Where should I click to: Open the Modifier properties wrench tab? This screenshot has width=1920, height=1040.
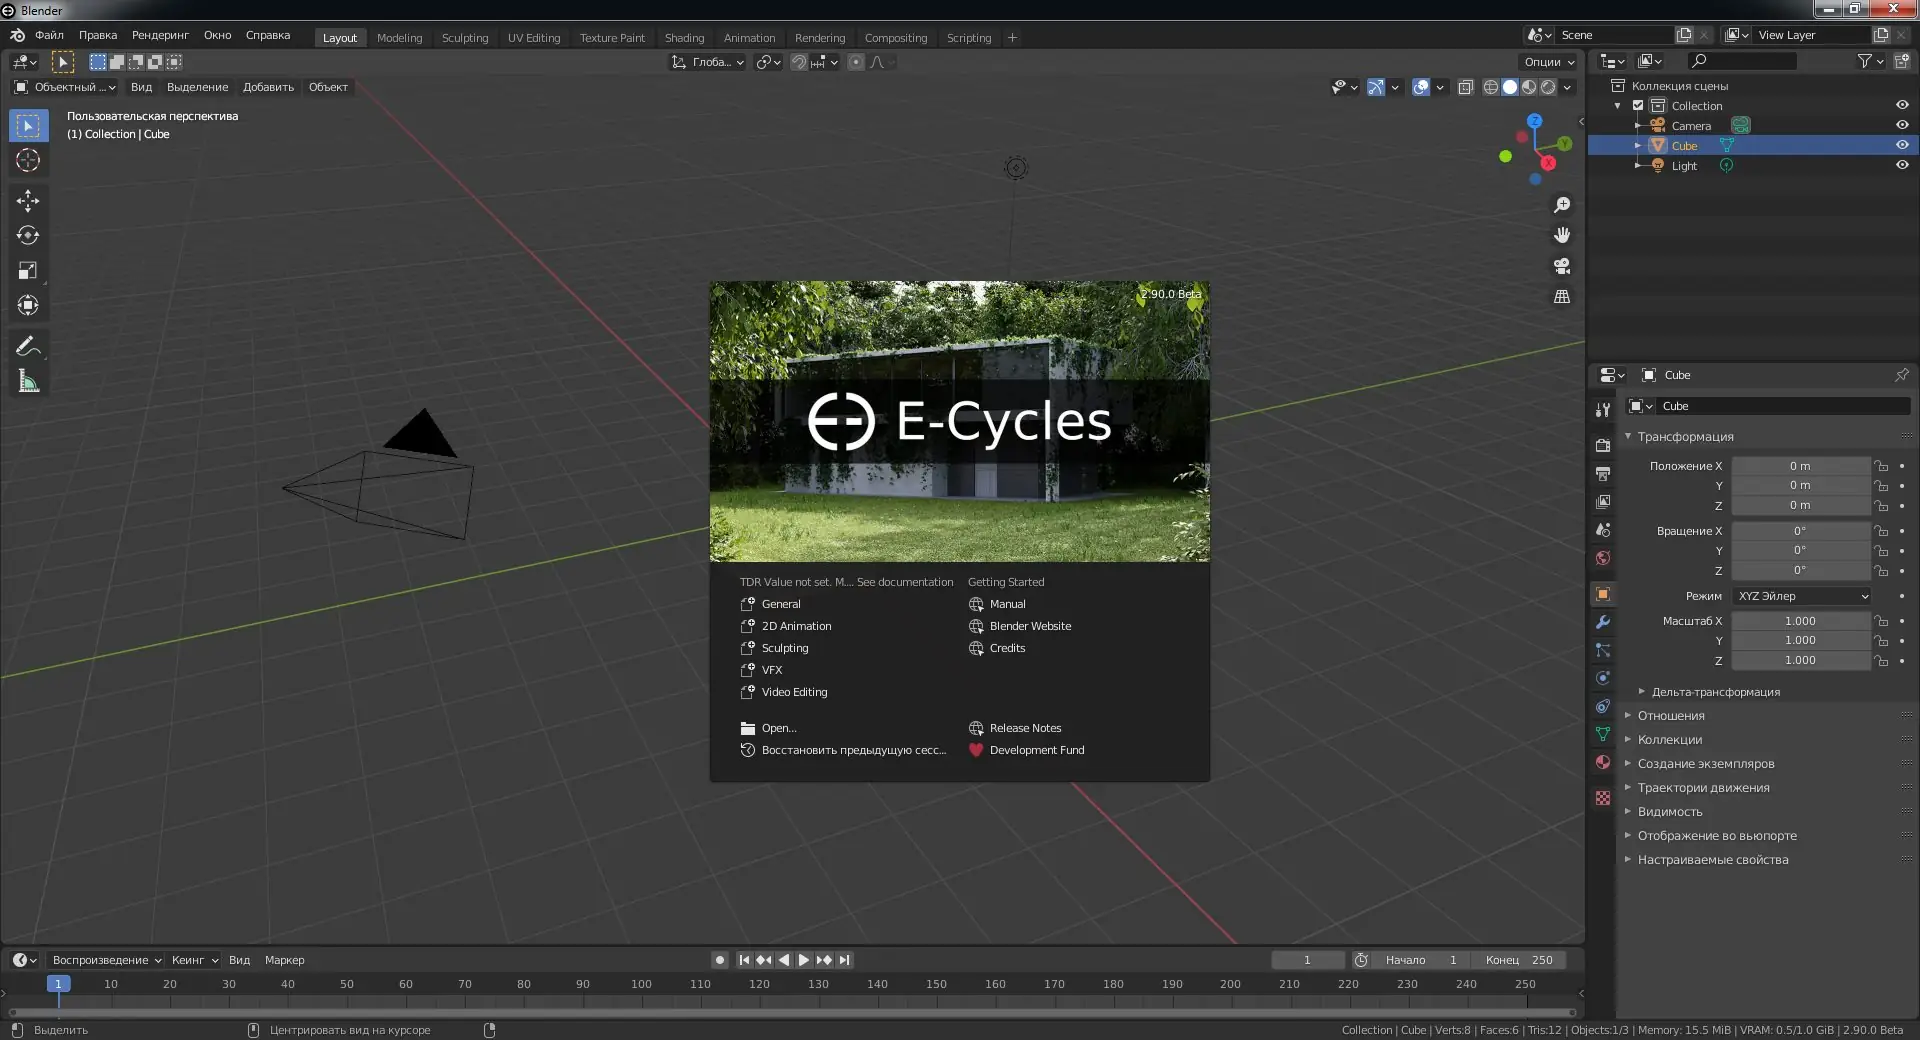[1603, 622]
